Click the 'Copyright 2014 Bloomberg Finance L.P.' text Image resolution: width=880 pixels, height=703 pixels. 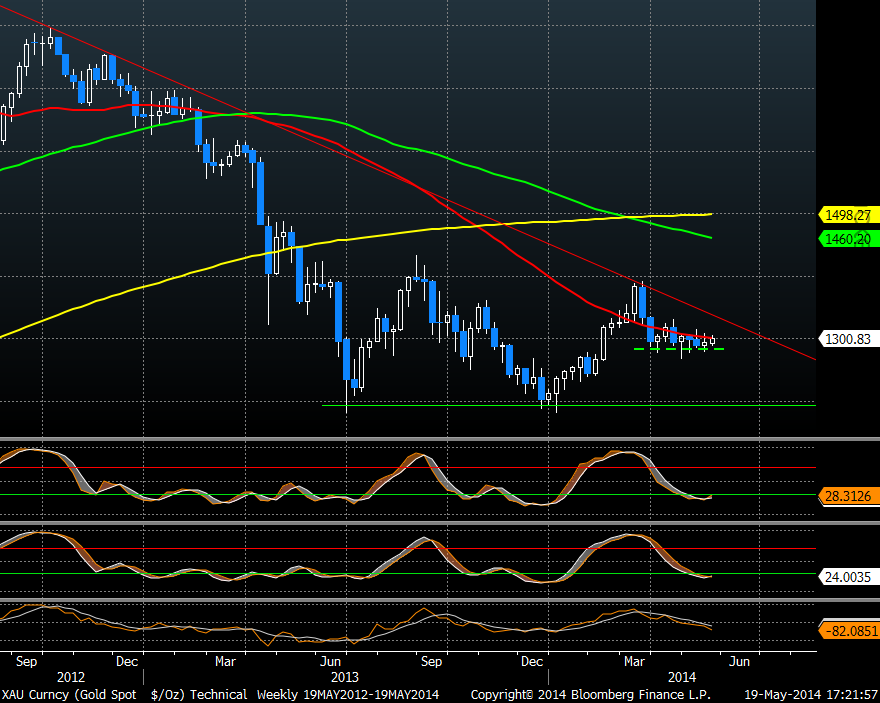pyautogui.click(x=590, y=695)
